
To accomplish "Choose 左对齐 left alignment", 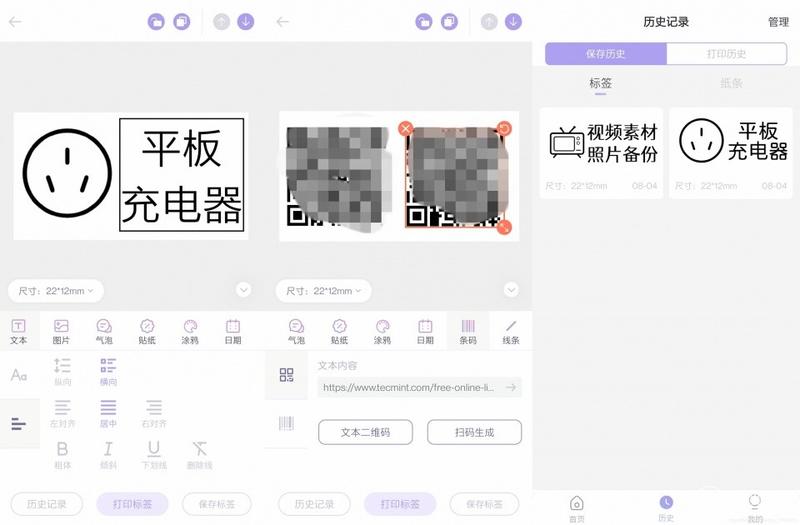I will coord(62,413).
